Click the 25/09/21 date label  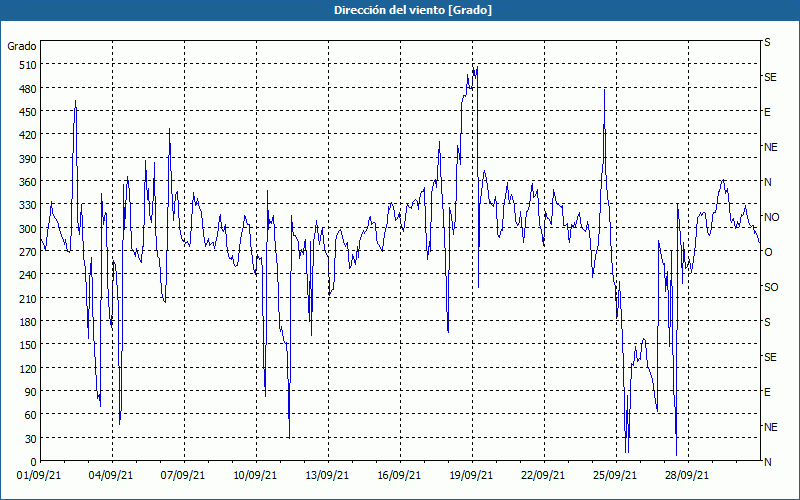[x=615, y=476]
